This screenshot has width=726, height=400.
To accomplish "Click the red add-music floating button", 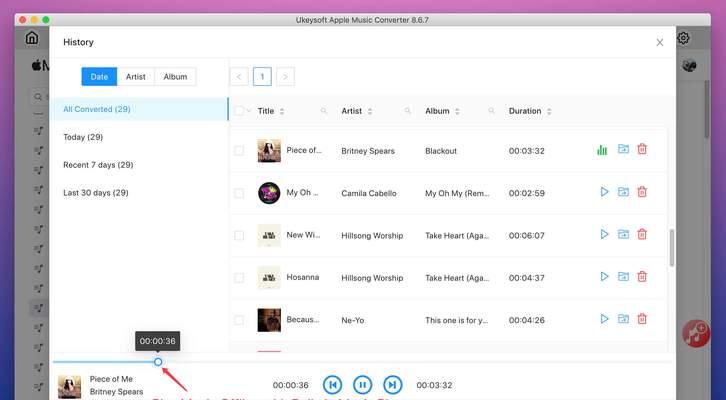I will point(696,333).
